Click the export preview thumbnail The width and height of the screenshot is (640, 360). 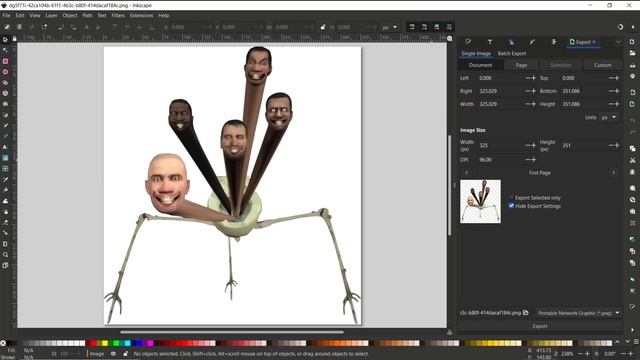pyautogui.click(x=480, y=201)
